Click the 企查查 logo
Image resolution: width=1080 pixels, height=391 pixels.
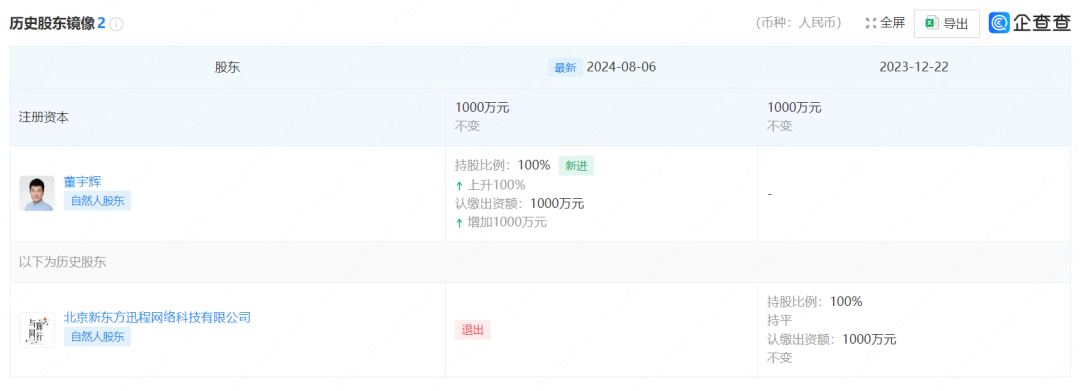click(x=1030, y=23)
